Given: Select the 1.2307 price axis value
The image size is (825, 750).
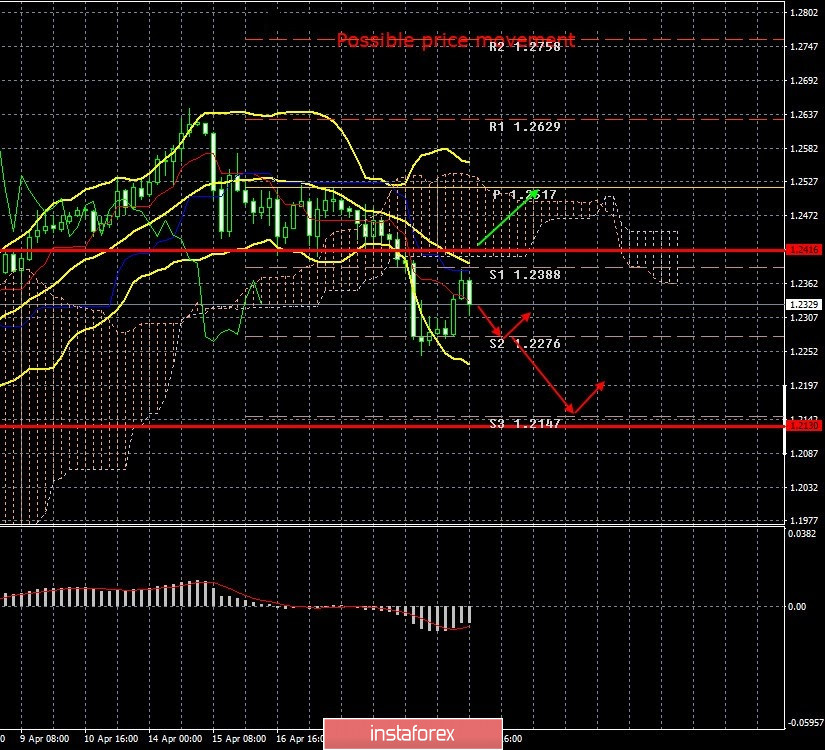Looking at the screenshot, I should point(804,317).
